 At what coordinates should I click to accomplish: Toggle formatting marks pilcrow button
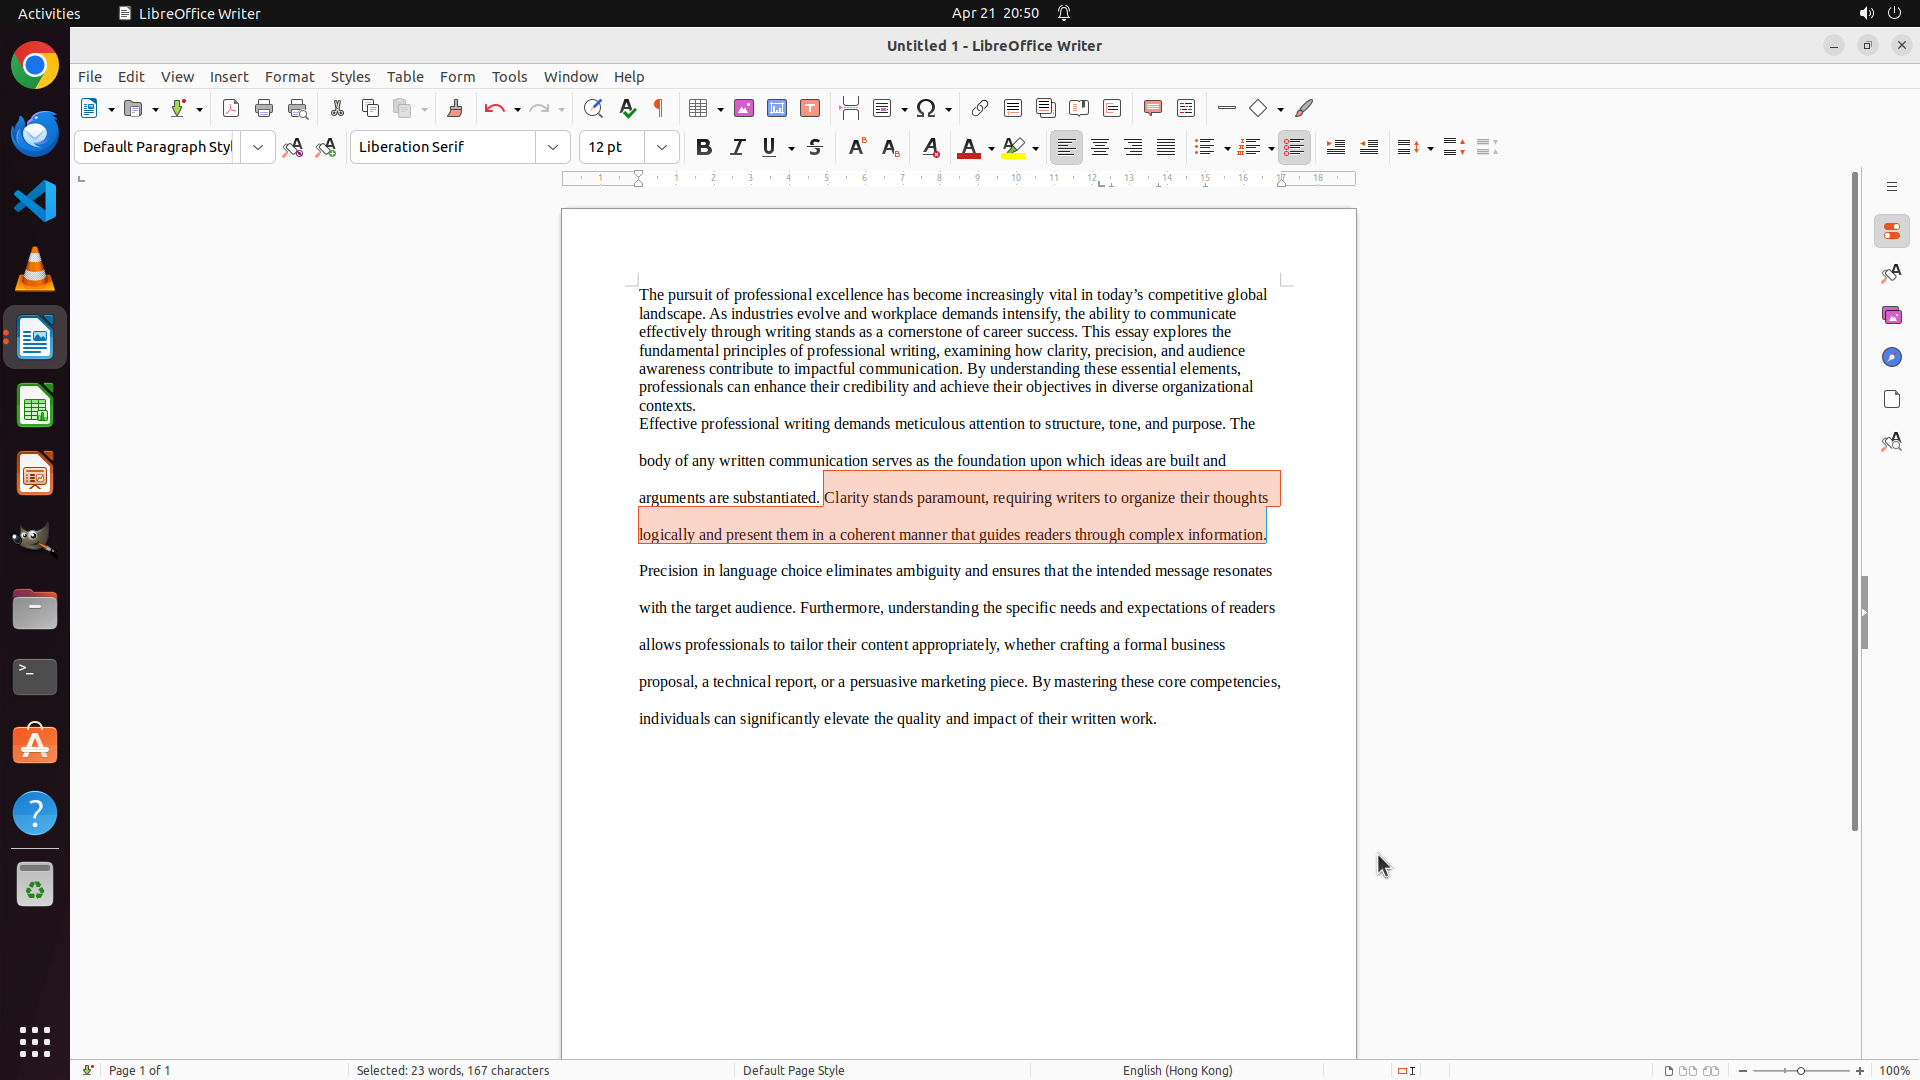[x=659, y=108]
